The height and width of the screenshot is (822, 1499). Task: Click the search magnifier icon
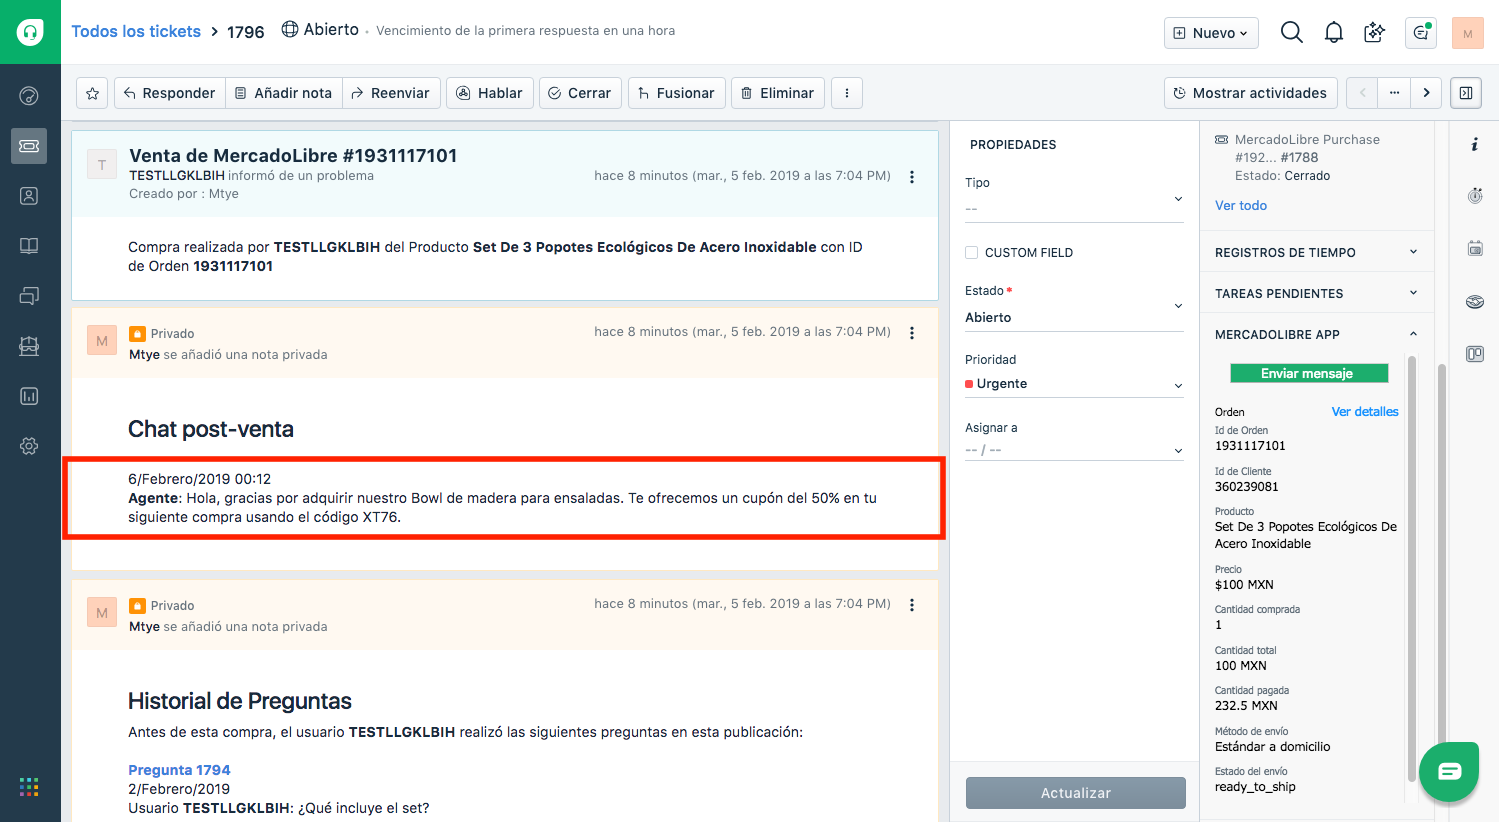[1292, 33]
